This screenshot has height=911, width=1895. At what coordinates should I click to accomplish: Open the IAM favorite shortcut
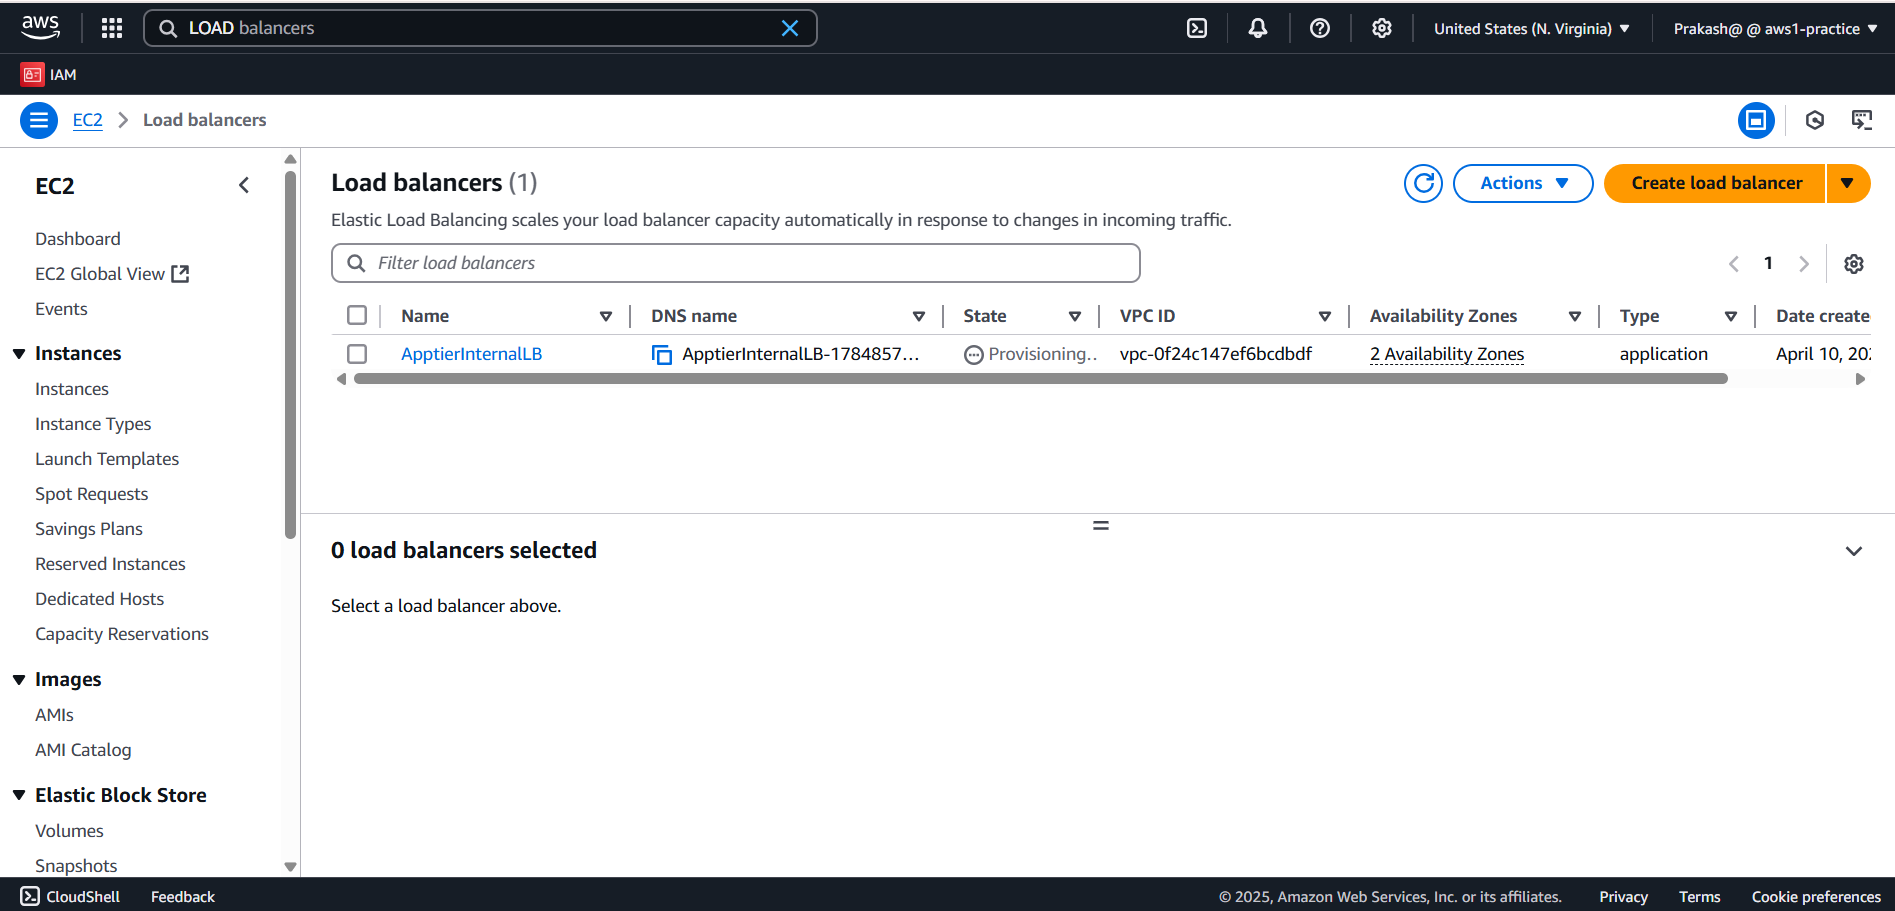tap(49, 74)
